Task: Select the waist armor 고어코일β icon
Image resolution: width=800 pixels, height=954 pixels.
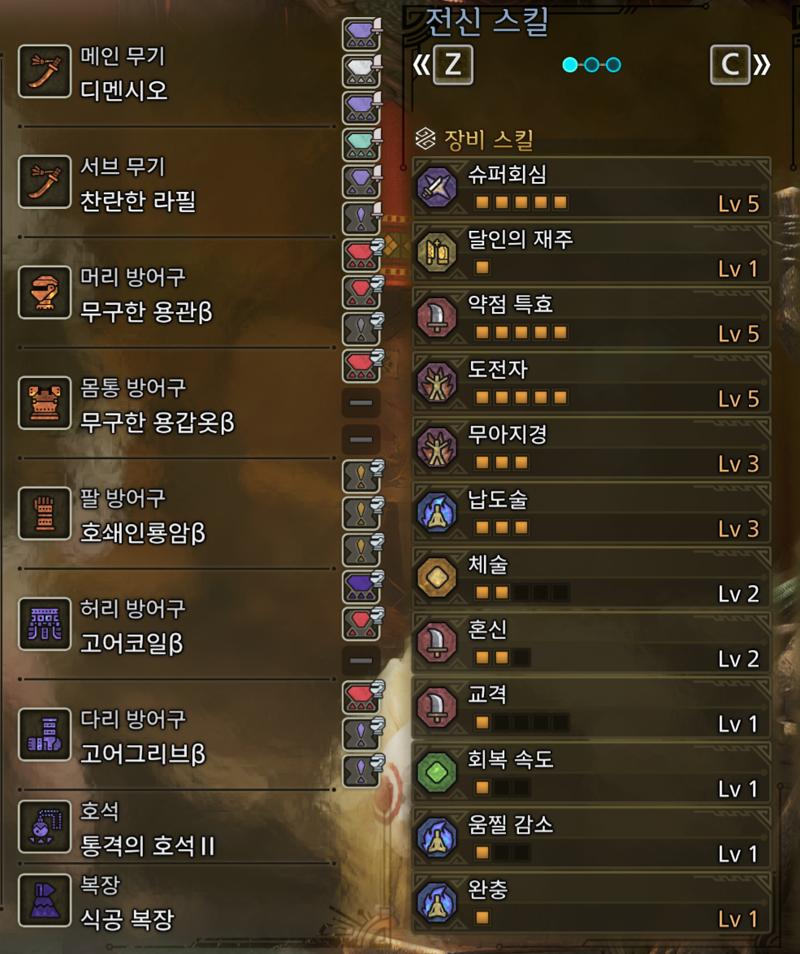Action: point(44,624)
